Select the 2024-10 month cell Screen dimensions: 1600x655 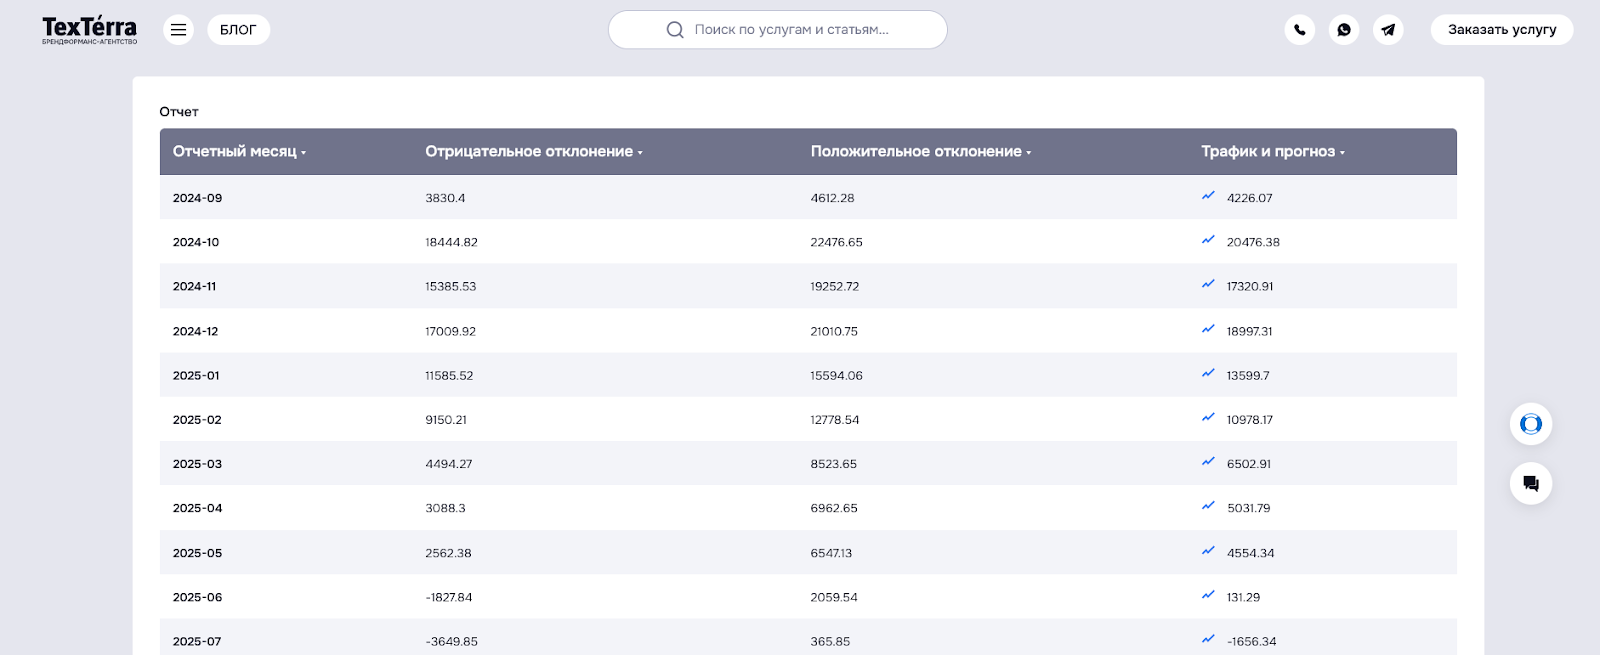(x=196, y=242)
